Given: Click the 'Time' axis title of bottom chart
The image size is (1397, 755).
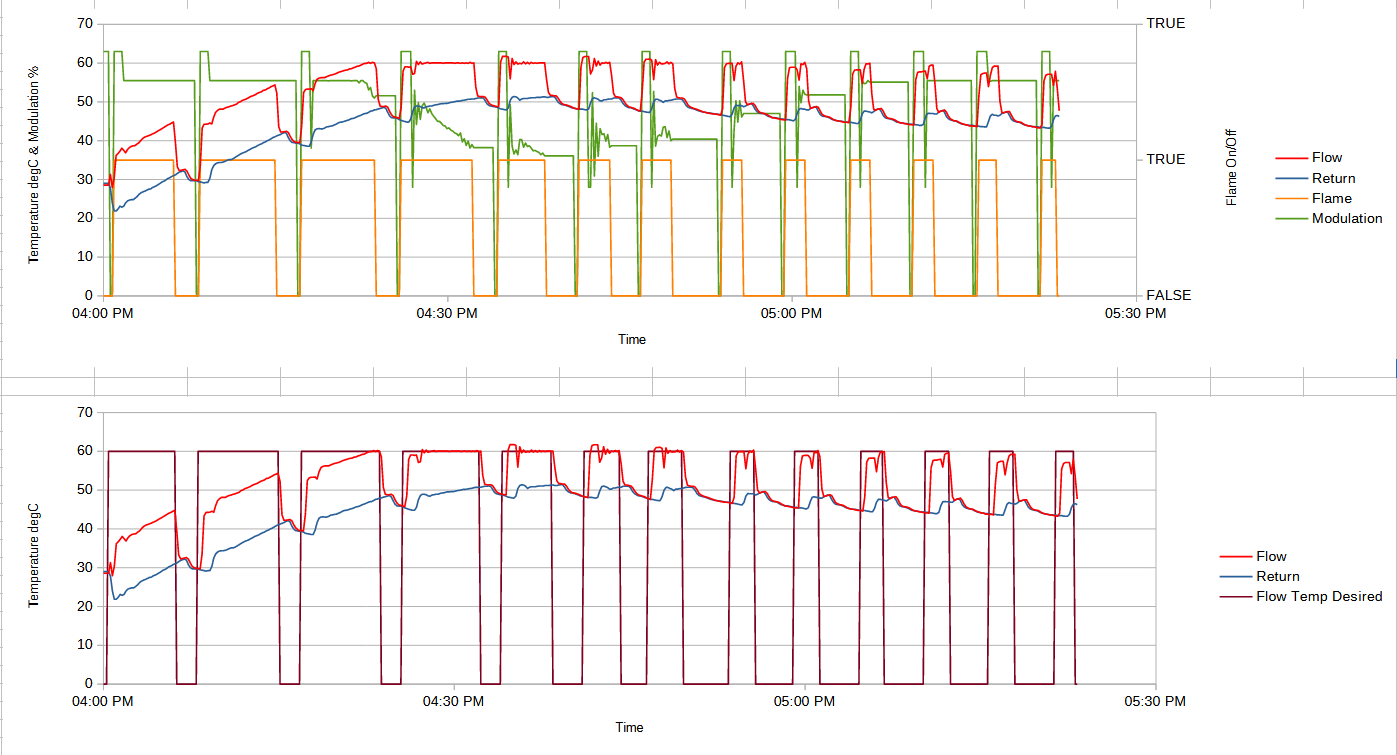Looking at the screenshot, I should click(629, 727).
